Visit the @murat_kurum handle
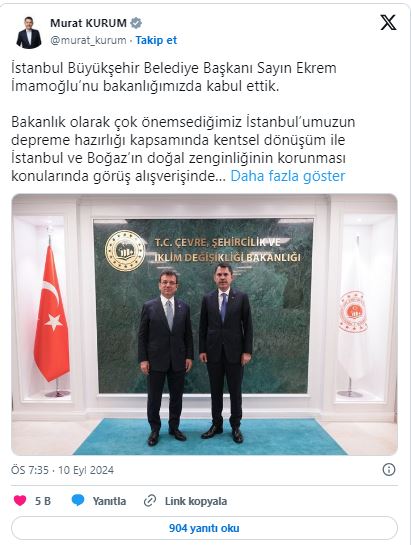 coord(88,40)
